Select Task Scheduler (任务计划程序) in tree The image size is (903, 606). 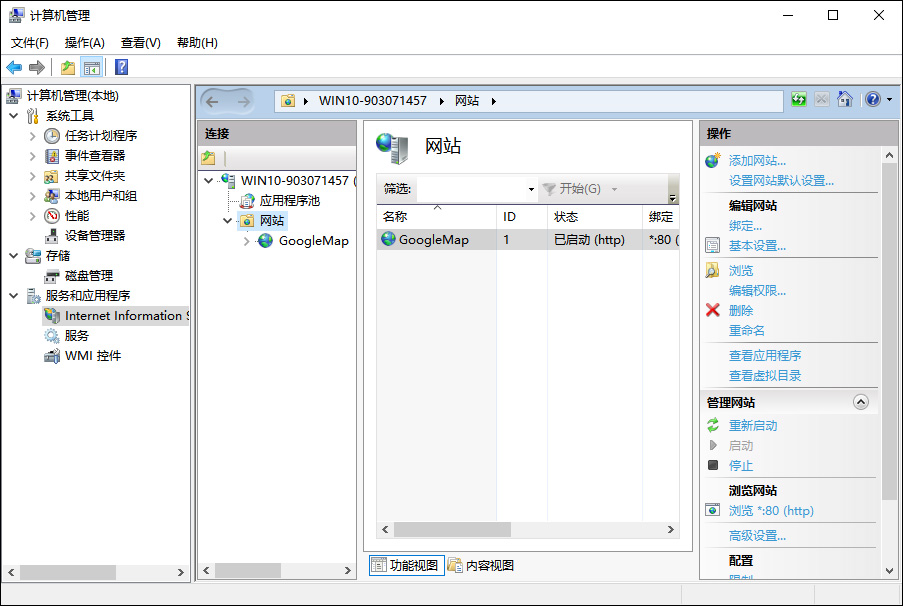101,136
